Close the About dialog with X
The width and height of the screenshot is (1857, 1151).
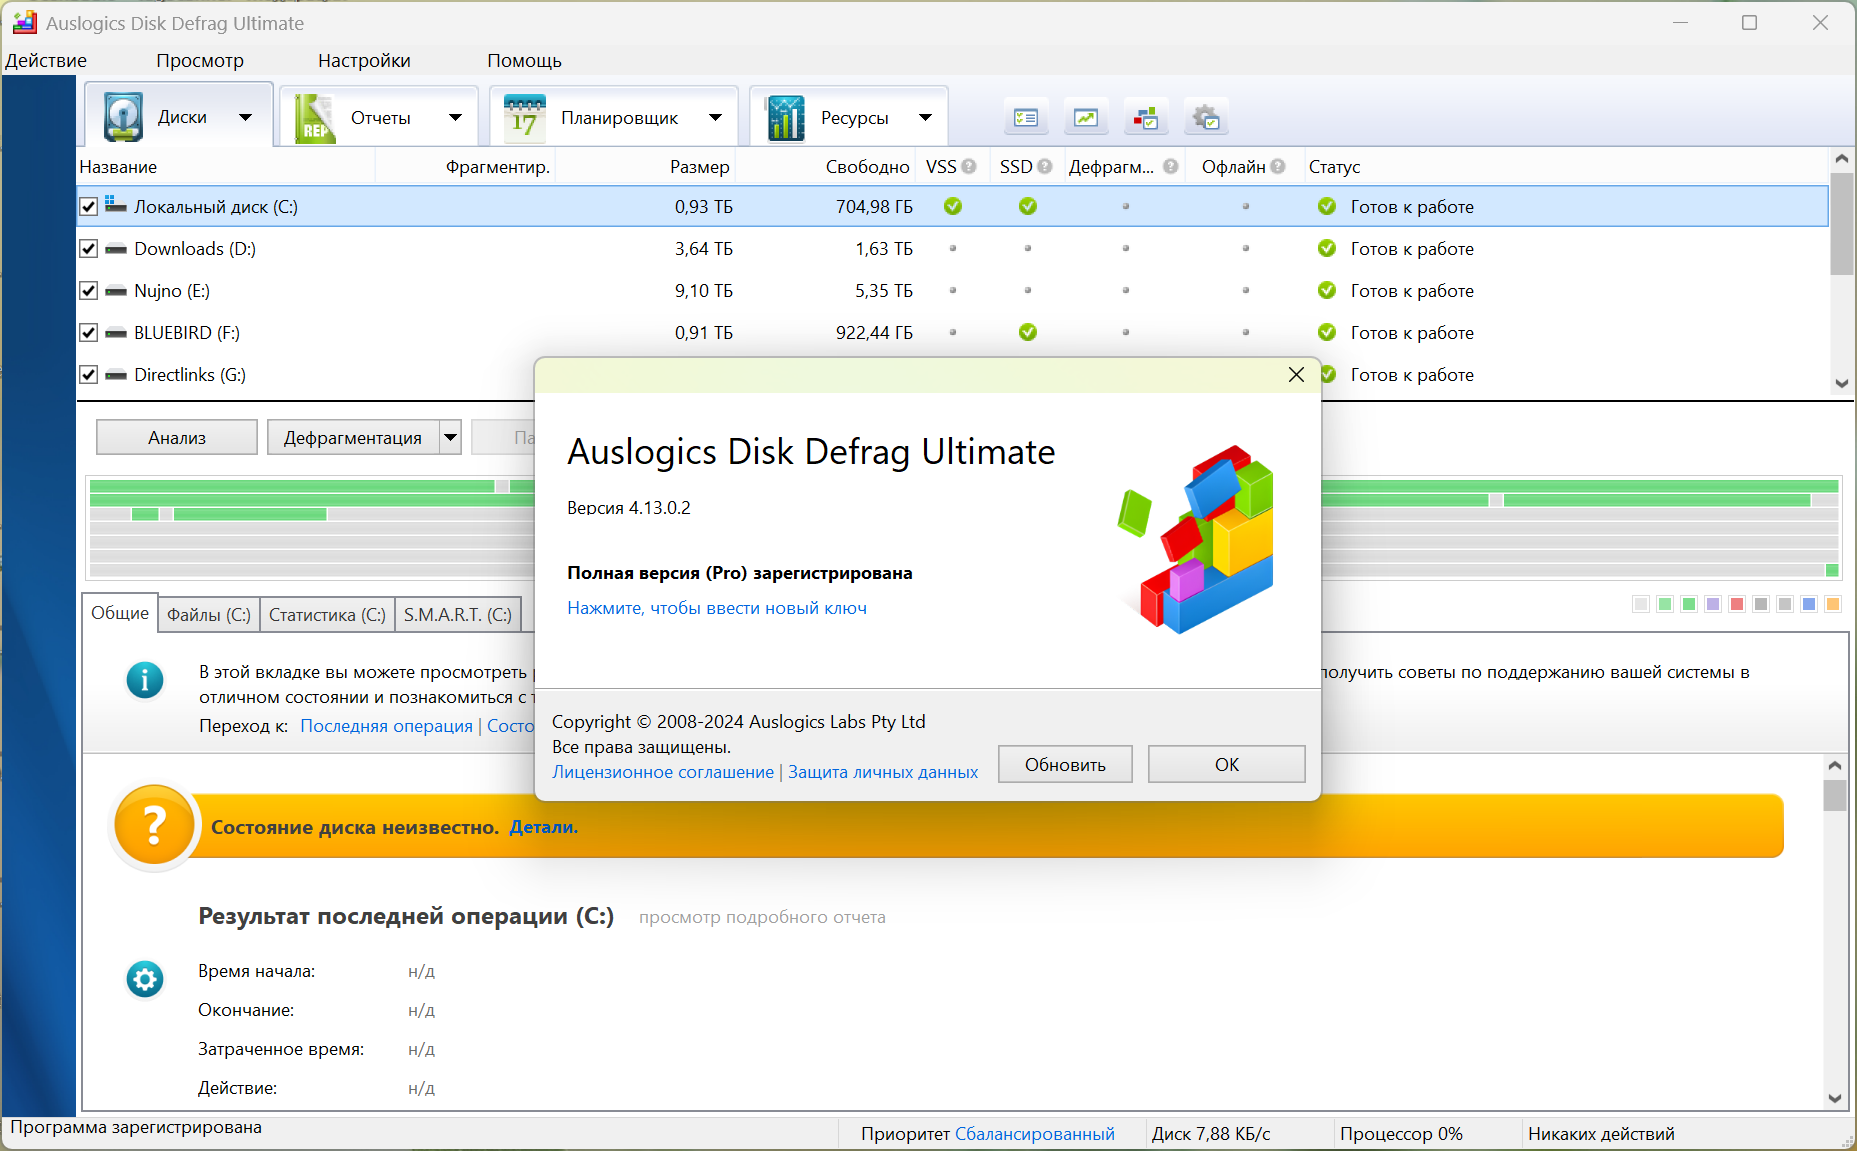tap(1296, 374)
